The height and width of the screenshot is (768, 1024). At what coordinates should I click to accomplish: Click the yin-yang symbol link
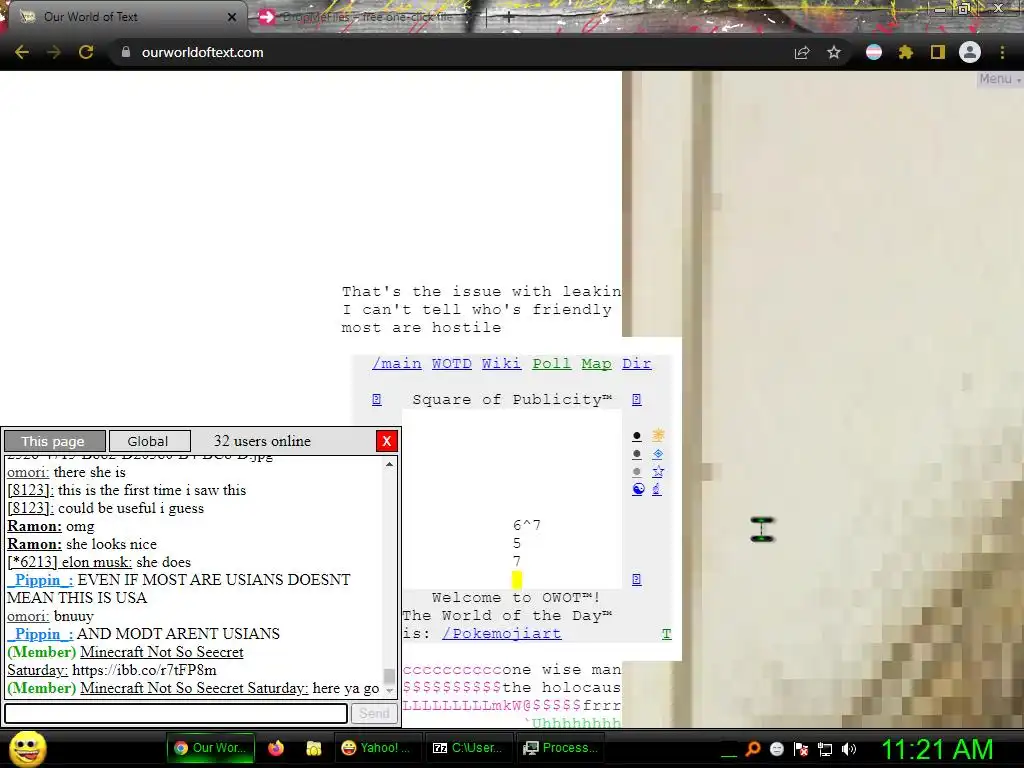coord(638,489)
